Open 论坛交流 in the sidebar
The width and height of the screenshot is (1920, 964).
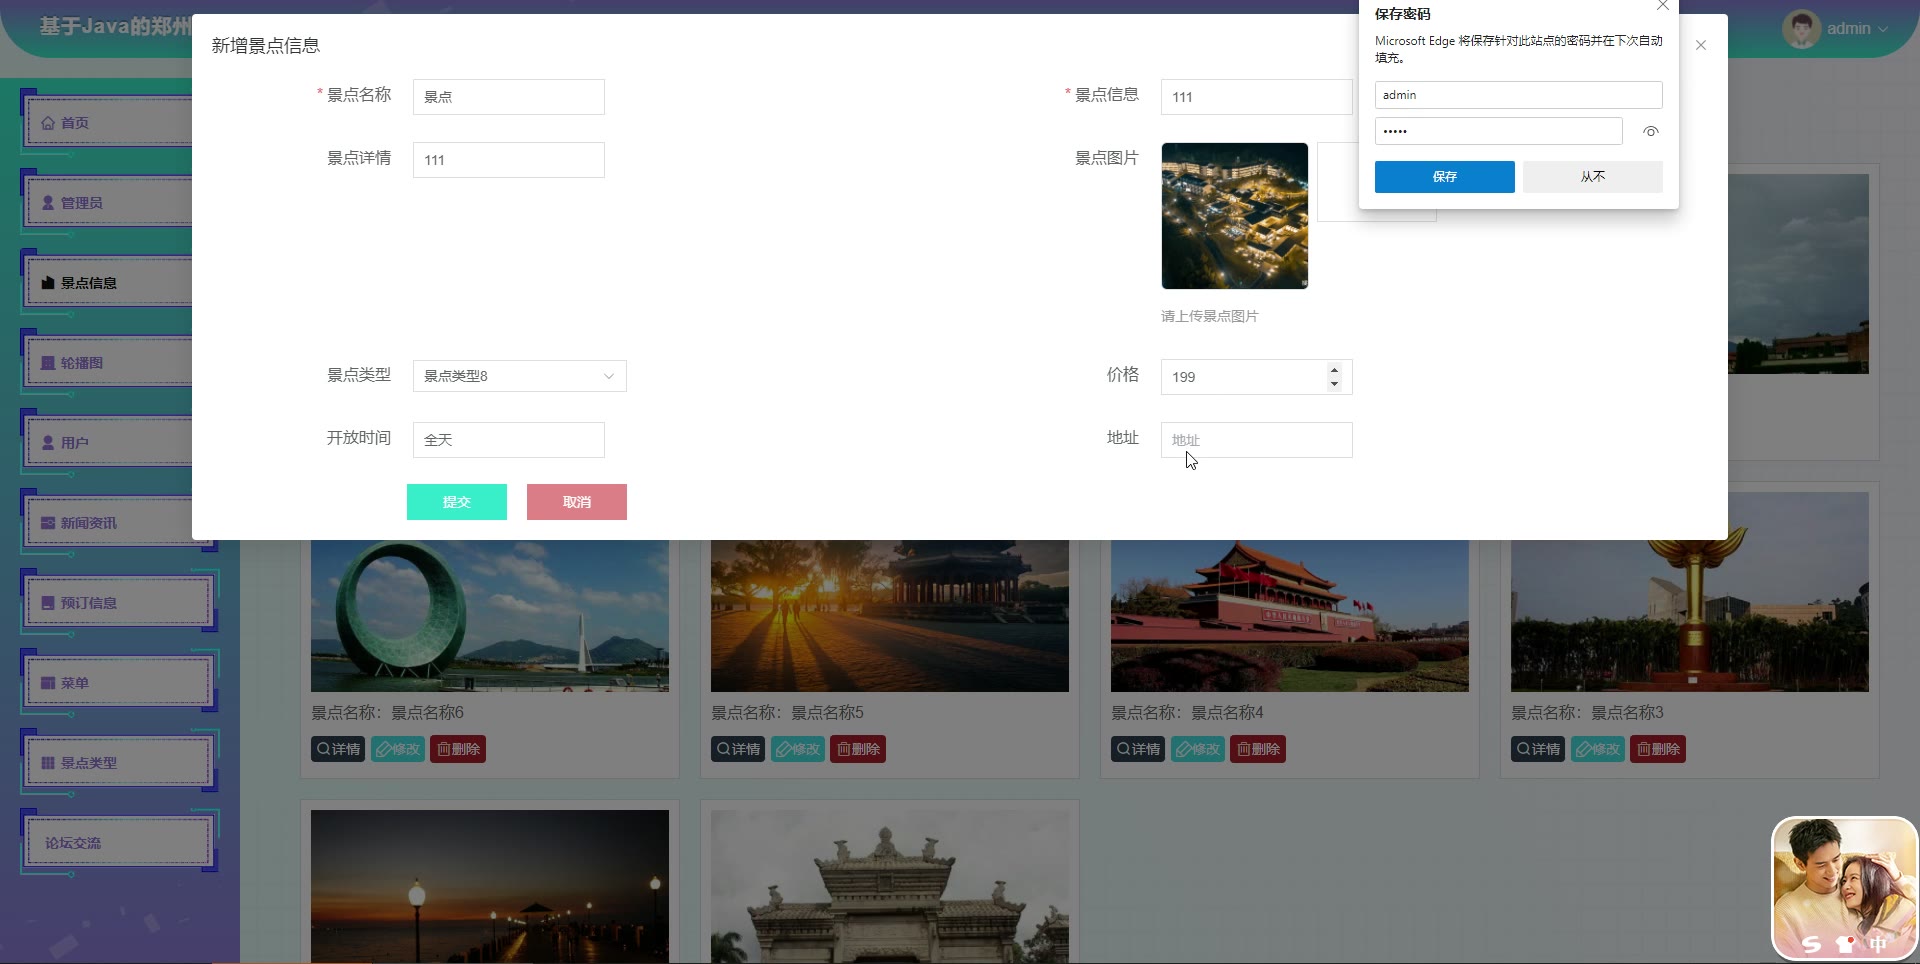point(119,843)
